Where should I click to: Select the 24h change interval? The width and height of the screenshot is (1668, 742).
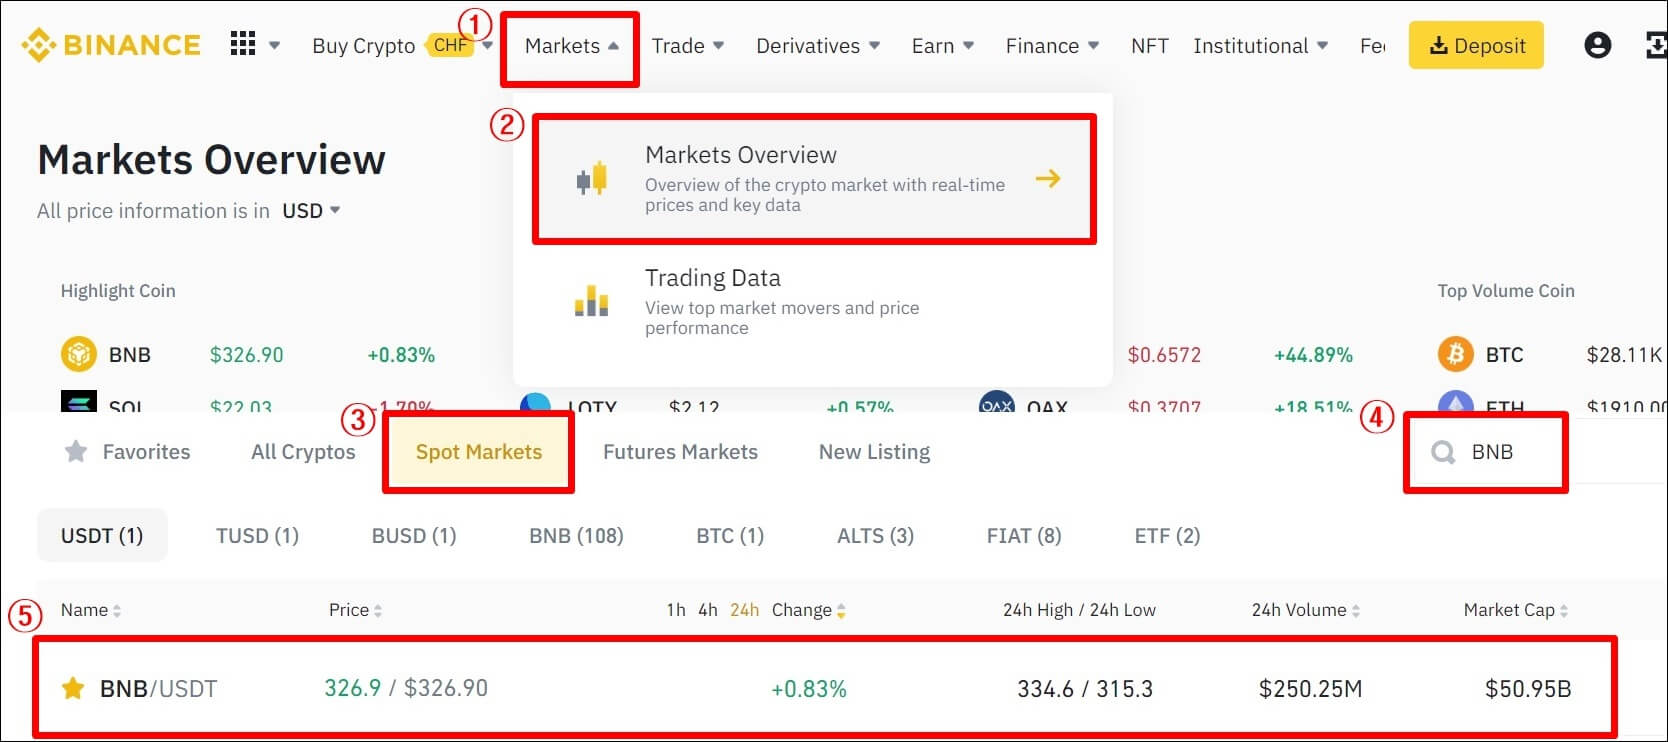[x=744, y=610]
